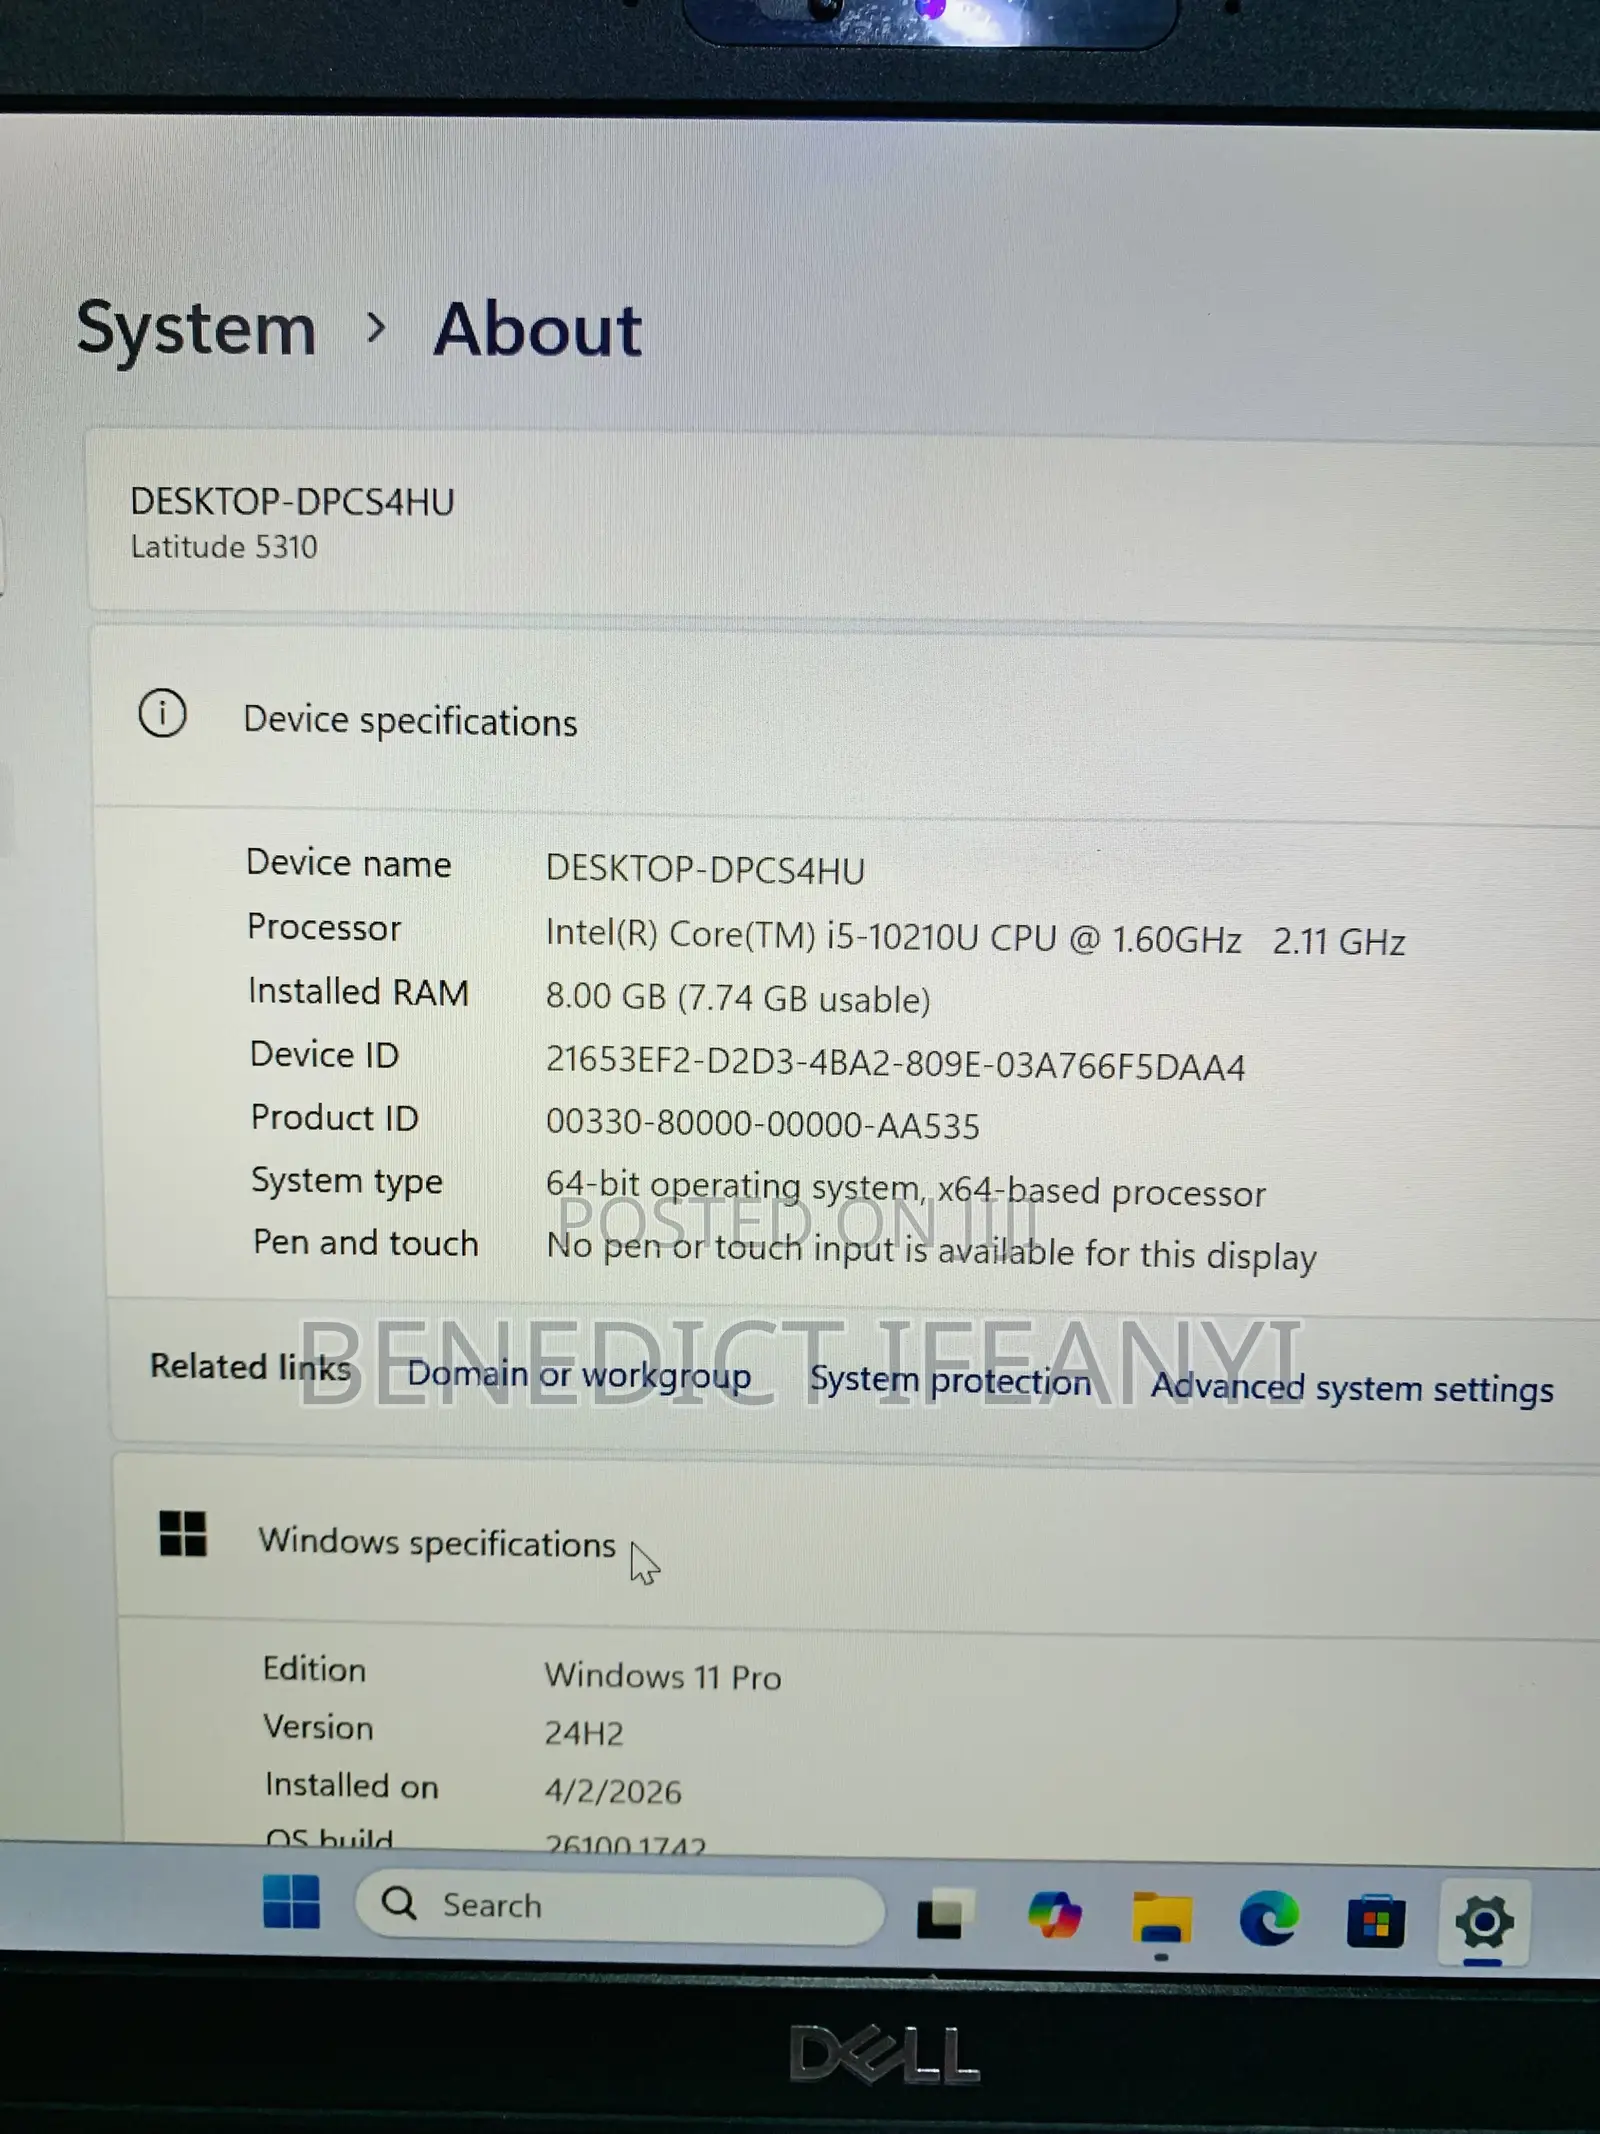Click the Installed RAM label

358,991
